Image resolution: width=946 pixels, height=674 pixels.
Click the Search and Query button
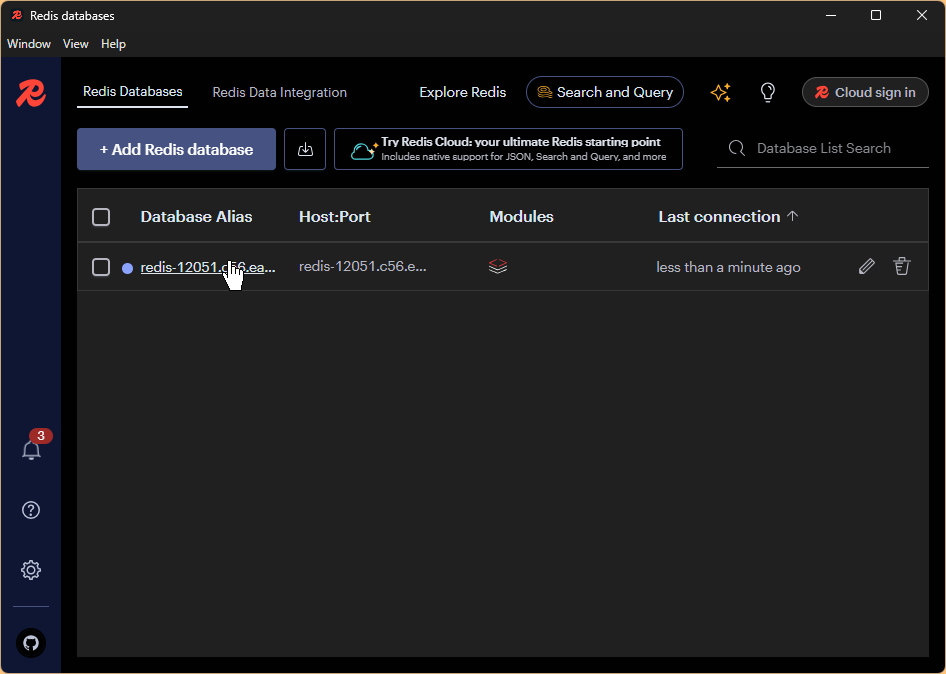(605, 92)
